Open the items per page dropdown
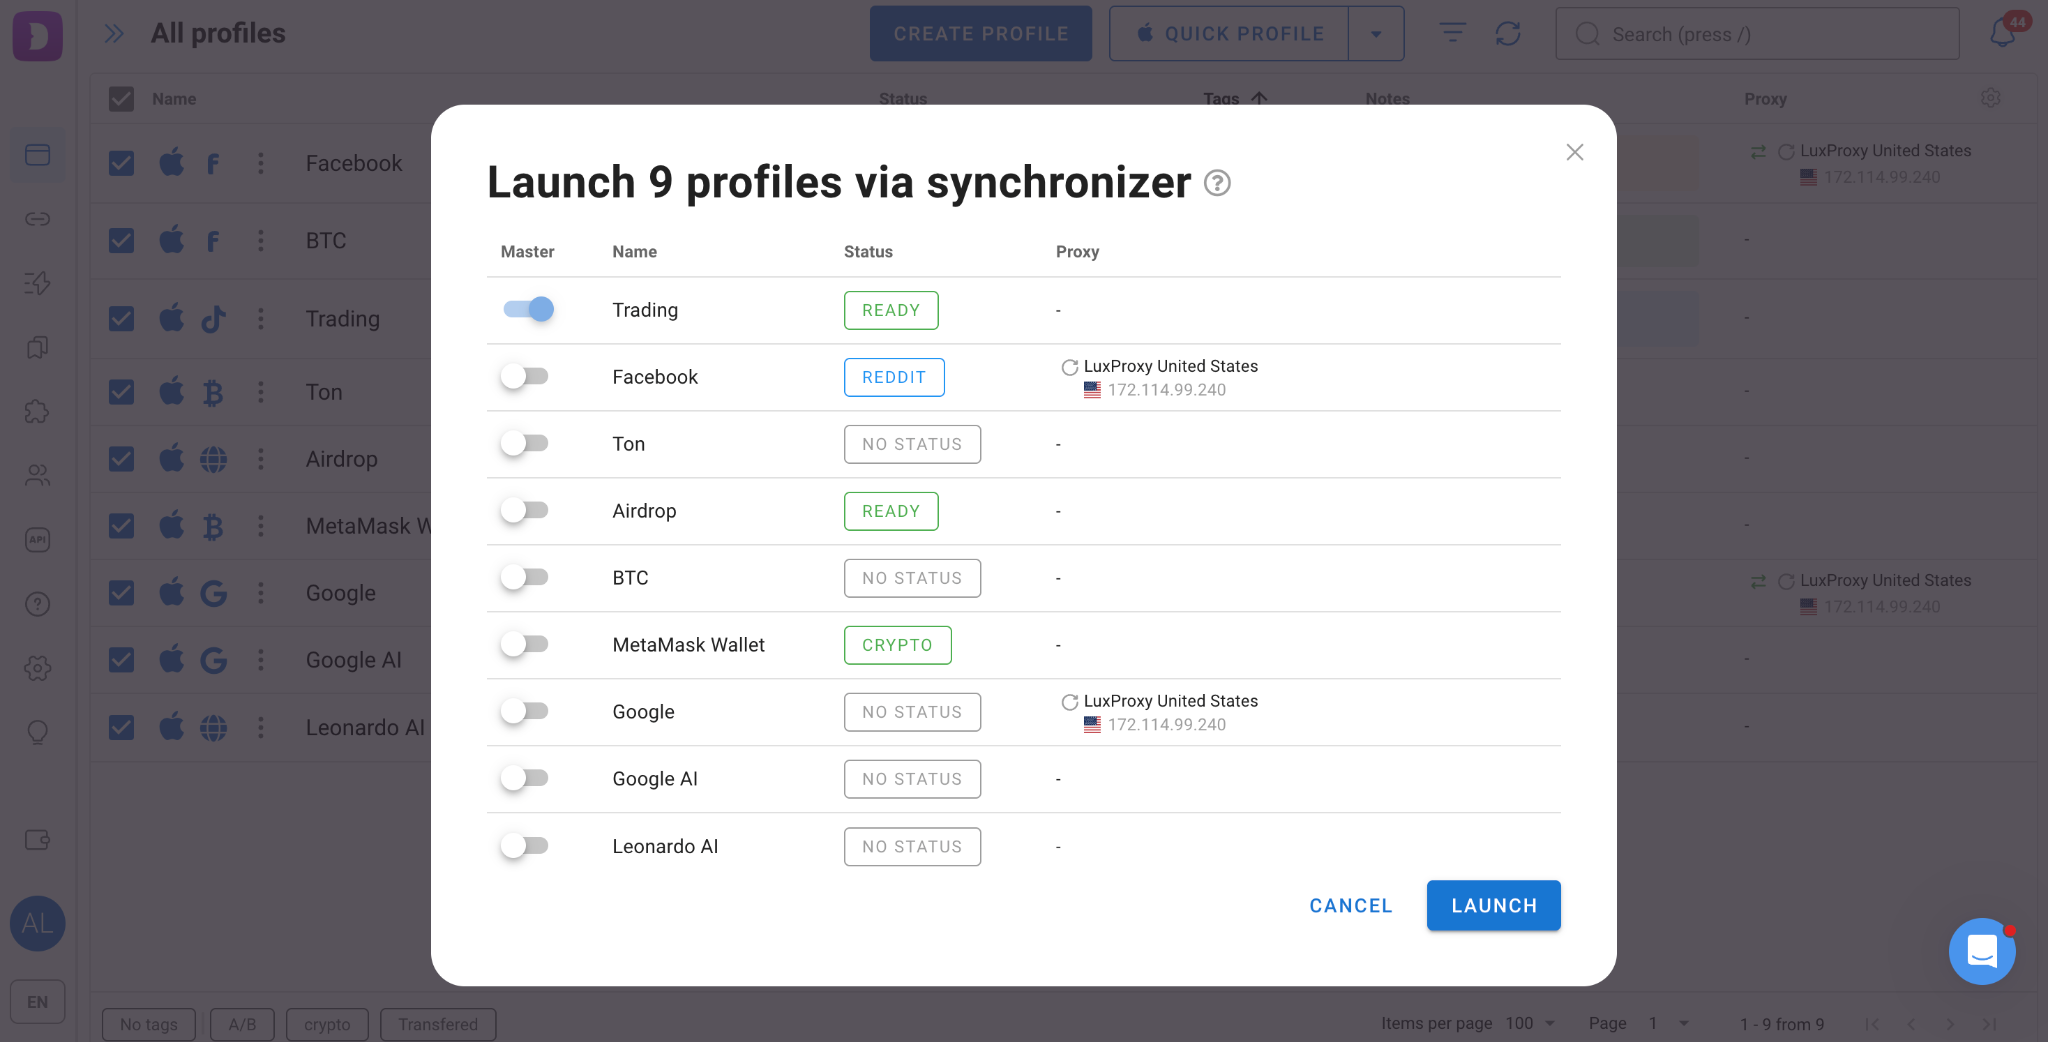 [x=1531, y=1023]
